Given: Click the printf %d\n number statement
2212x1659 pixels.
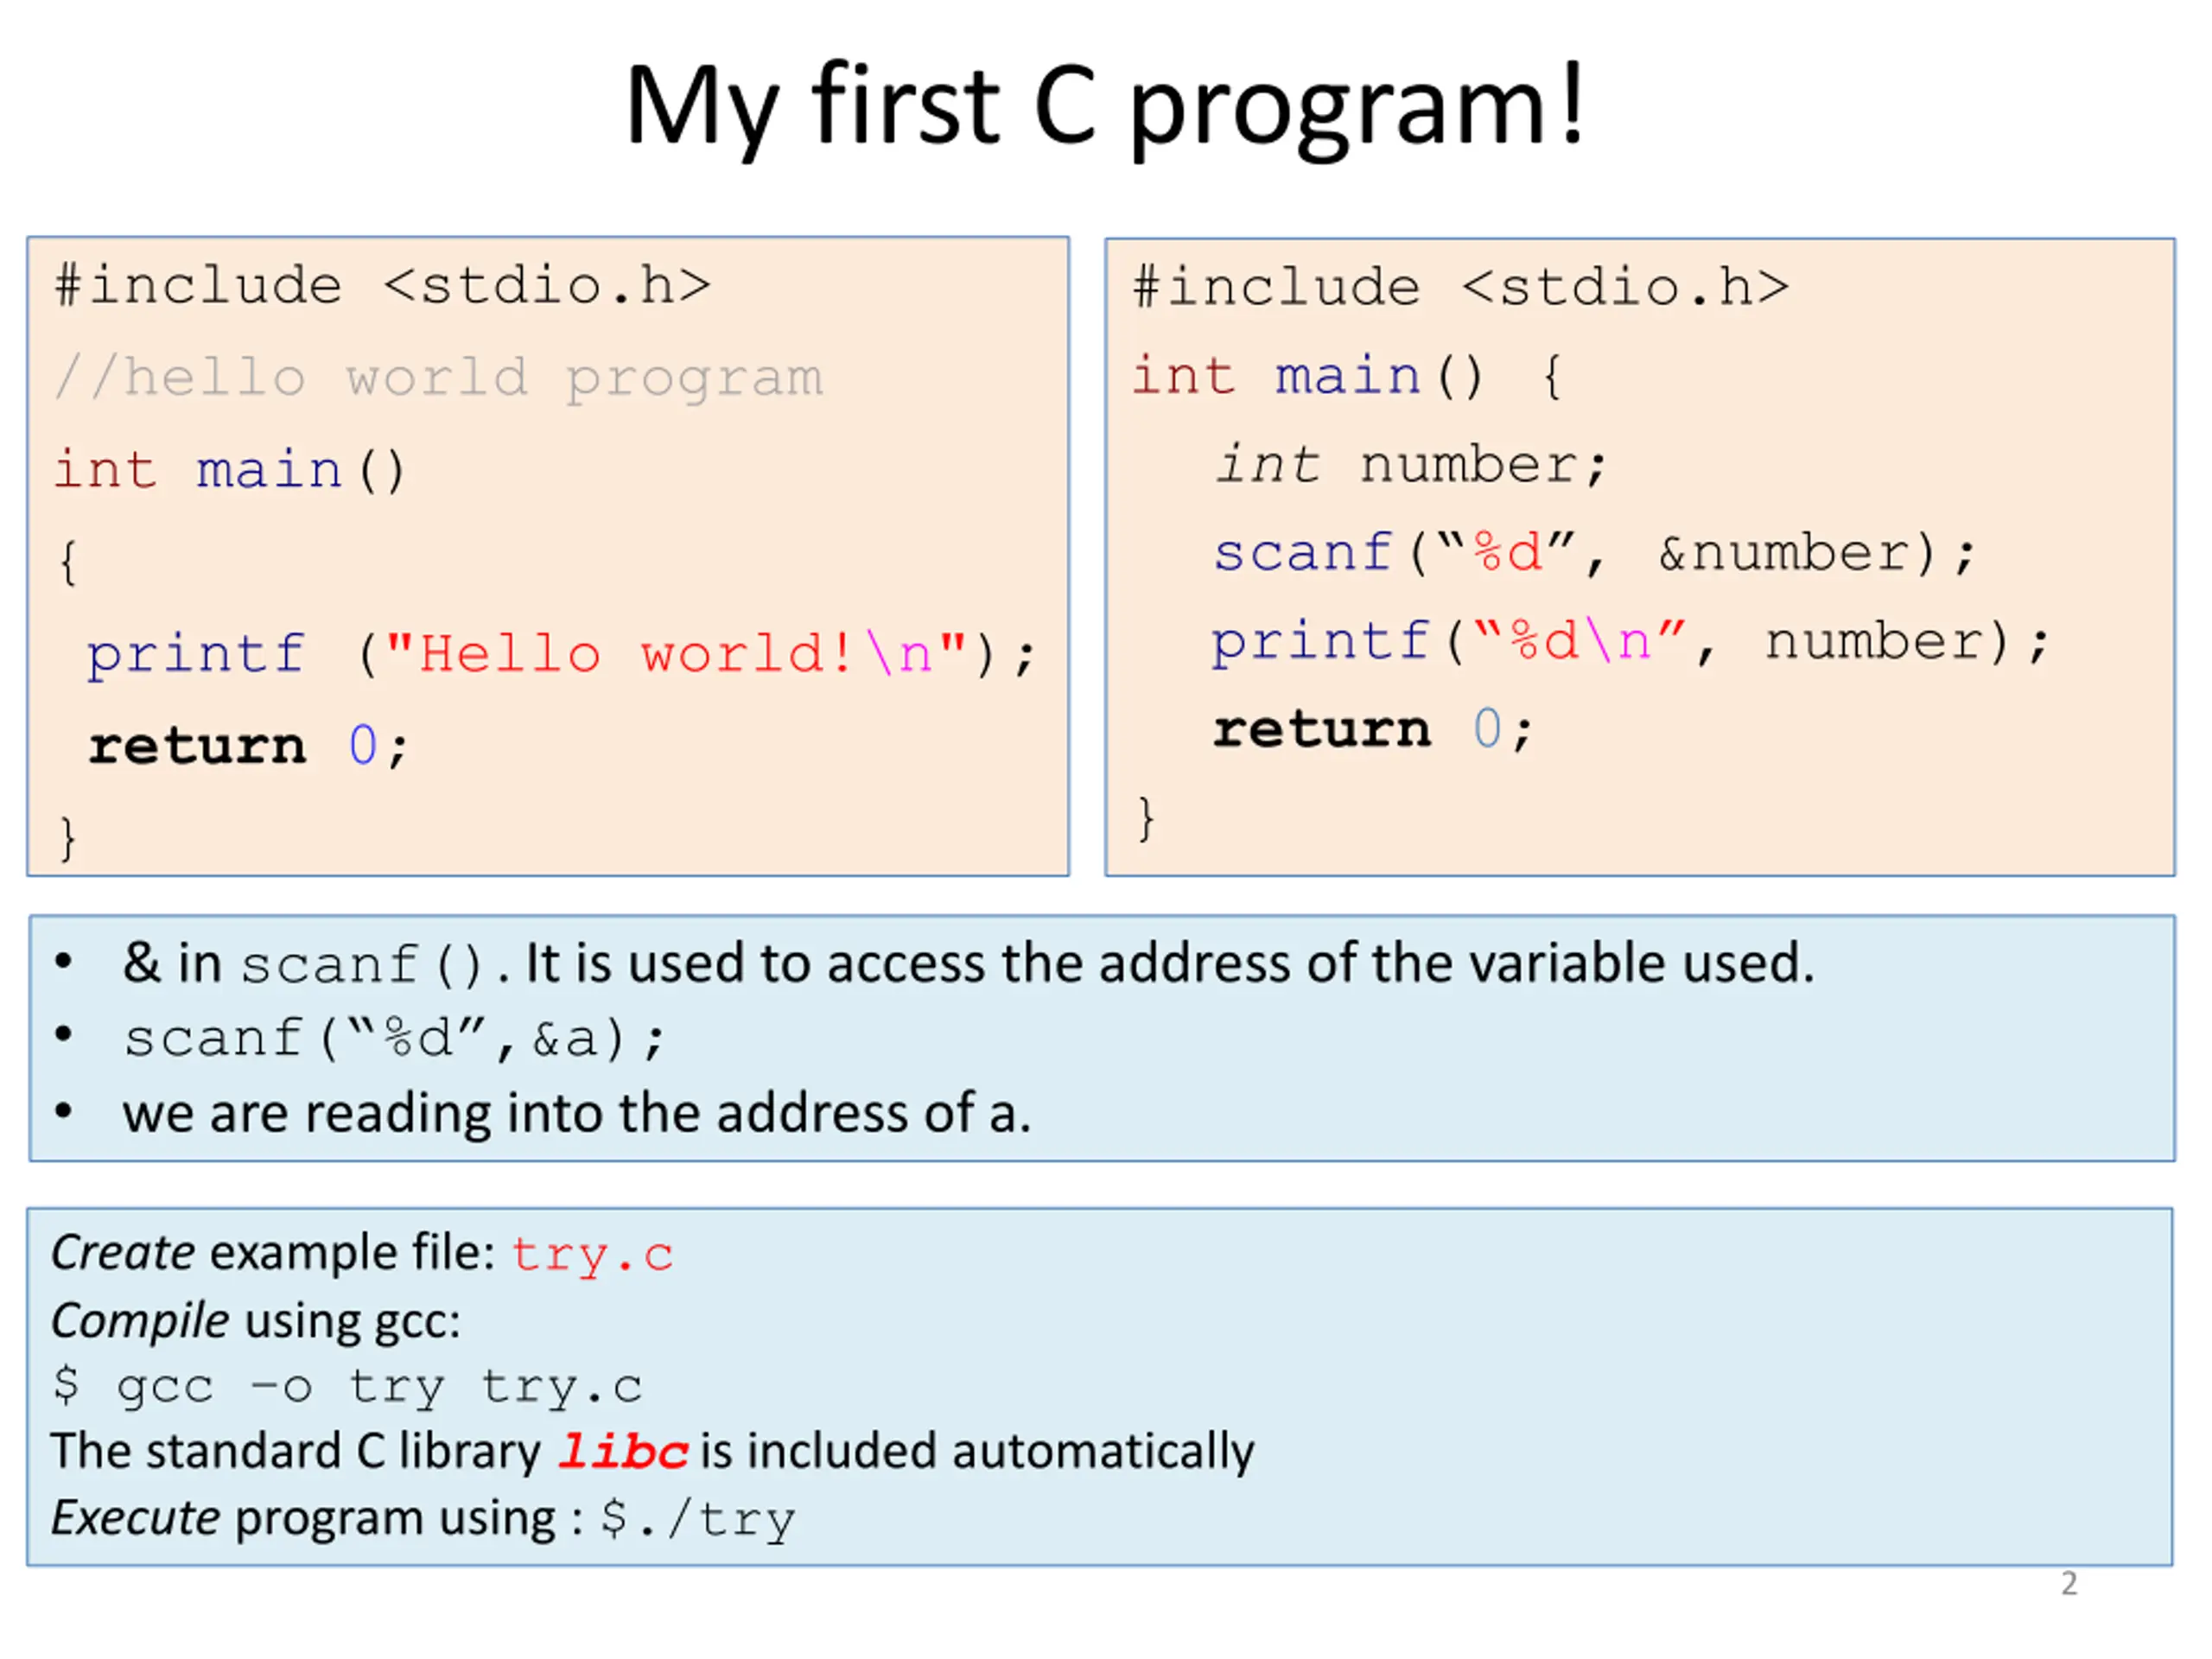Looking at the screenshot, I should pyautogui.click(x=1630, y=642).
